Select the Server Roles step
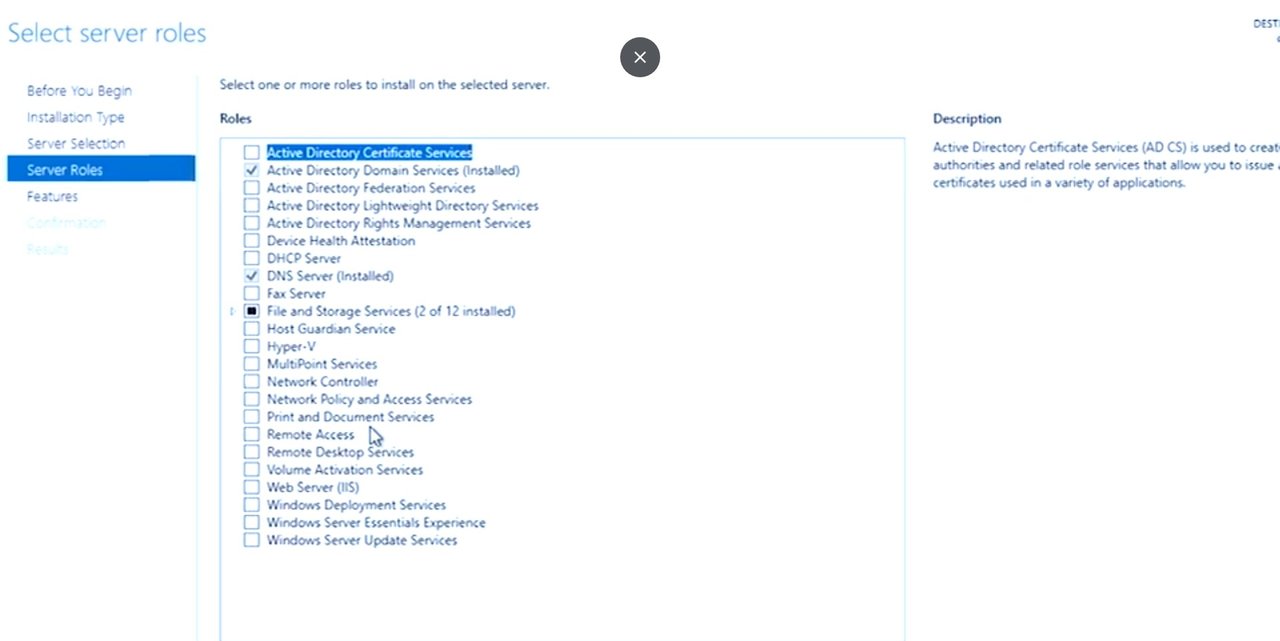 (101, 170)
